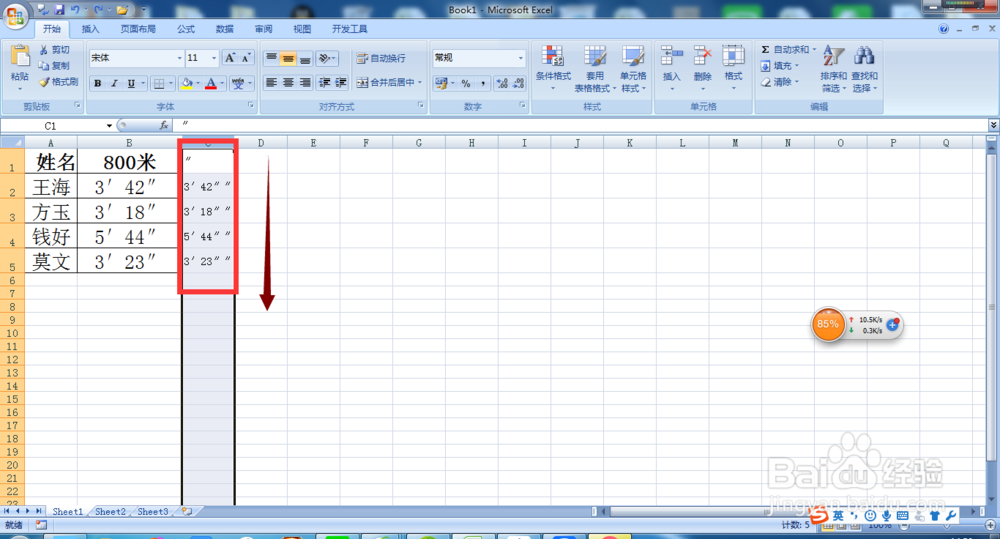Select cell A1 containing 姓名
The width and height of the screenshot is (1000, 539).
coord(51,161)
